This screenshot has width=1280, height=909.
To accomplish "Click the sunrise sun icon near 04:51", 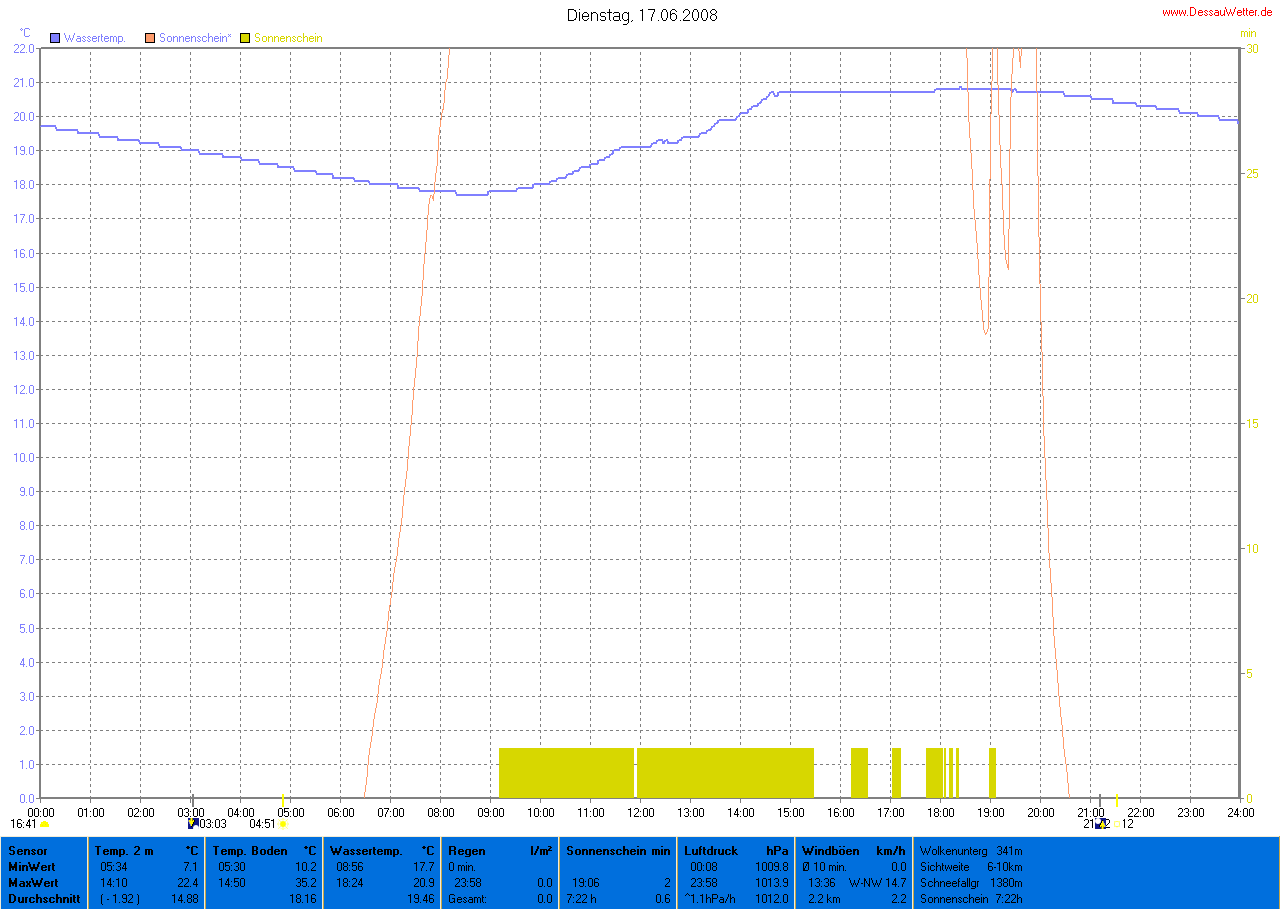I will [283, 824].
